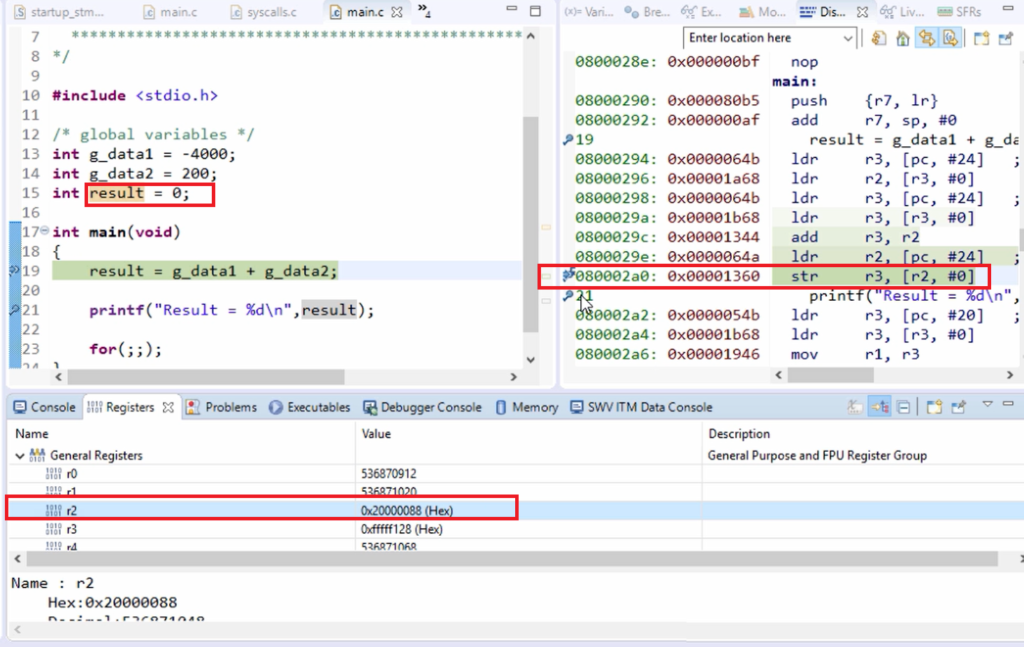This screenshot has height=647, width=1024.
Task: Switch to the startup_stm editor tab
Action: [59, 12]
